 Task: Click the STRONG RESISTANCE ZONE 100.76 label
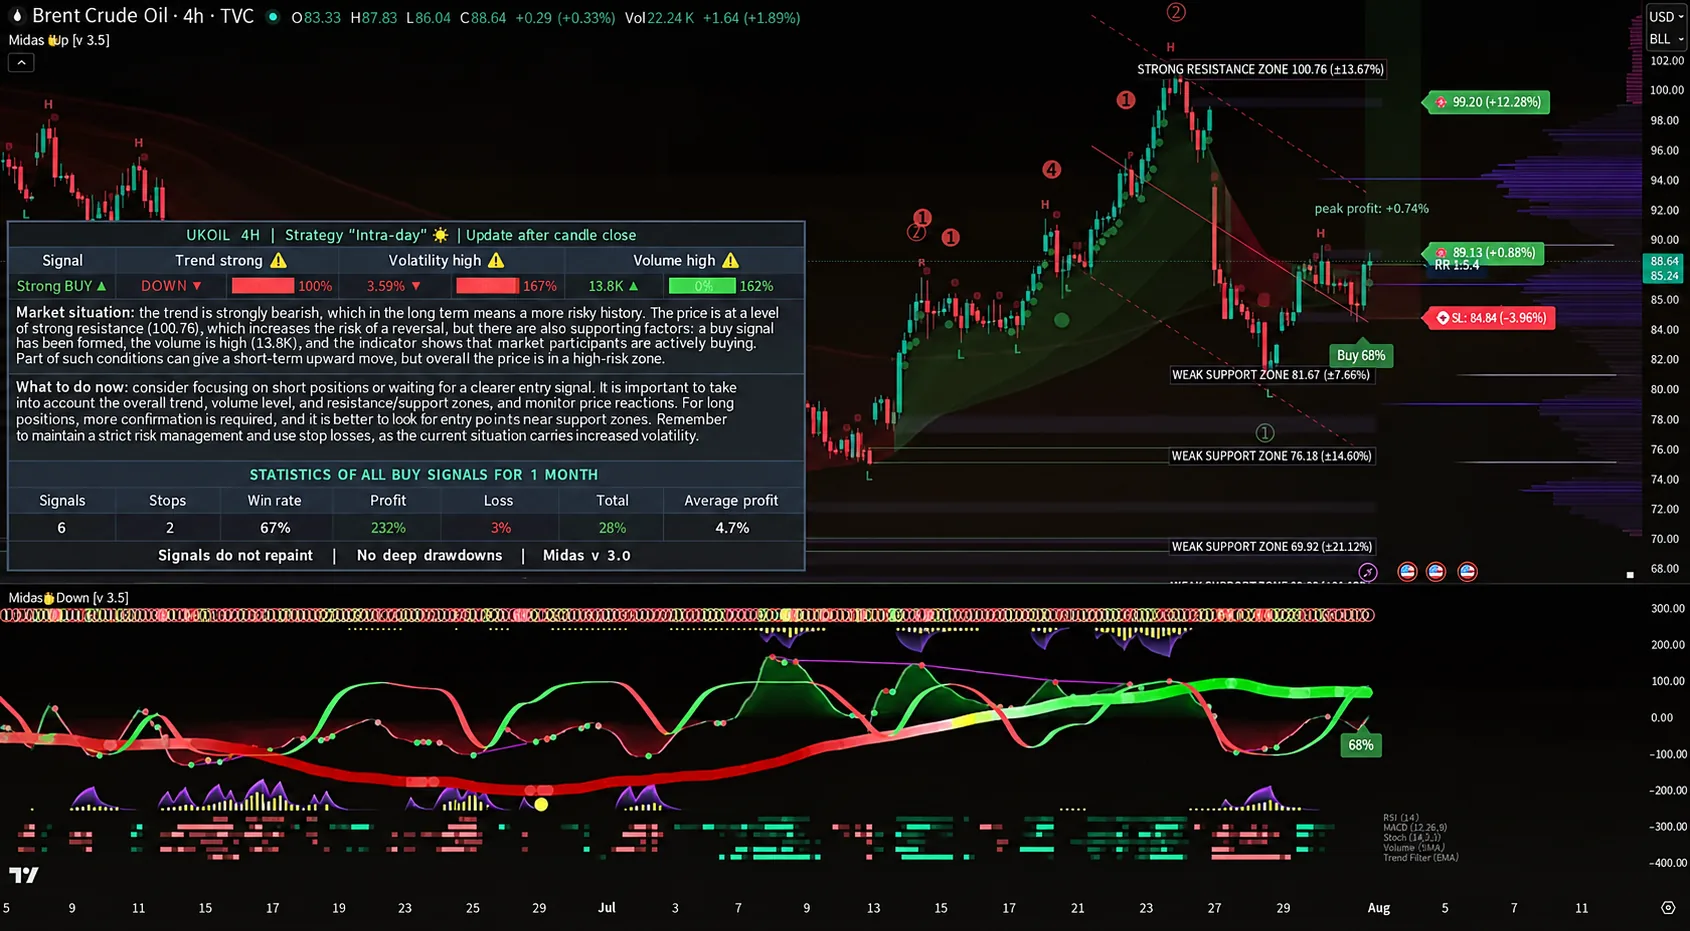pos(1260,69)
